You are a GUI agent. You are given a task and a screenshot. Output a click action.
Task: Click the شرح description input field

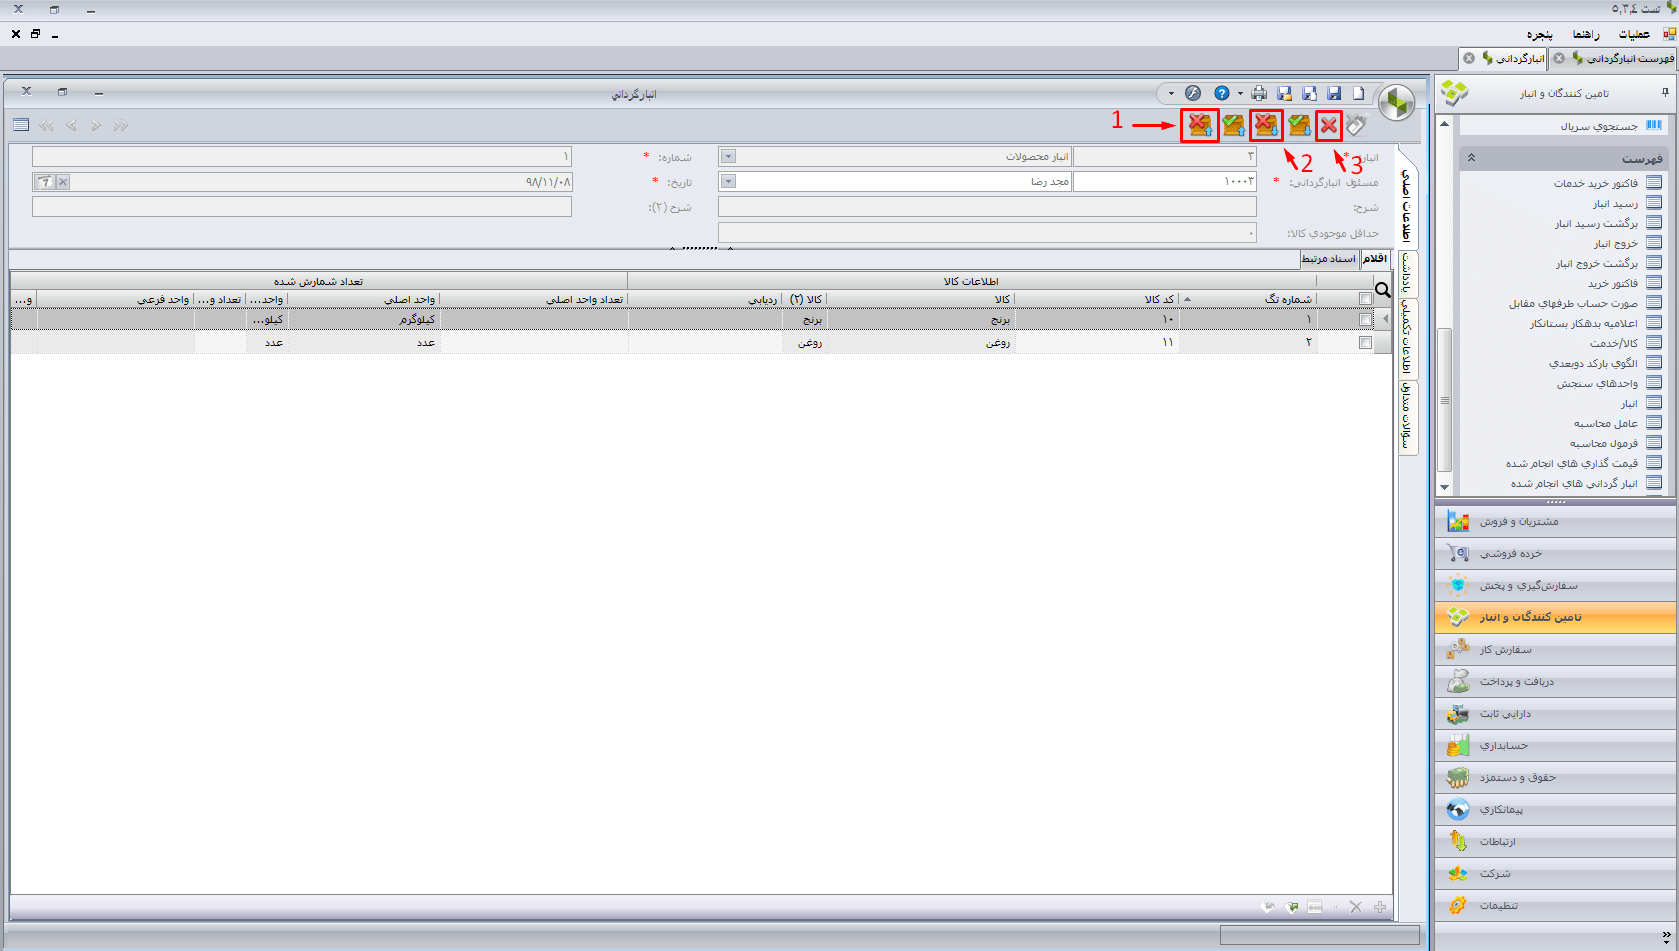tap(987, 207)
